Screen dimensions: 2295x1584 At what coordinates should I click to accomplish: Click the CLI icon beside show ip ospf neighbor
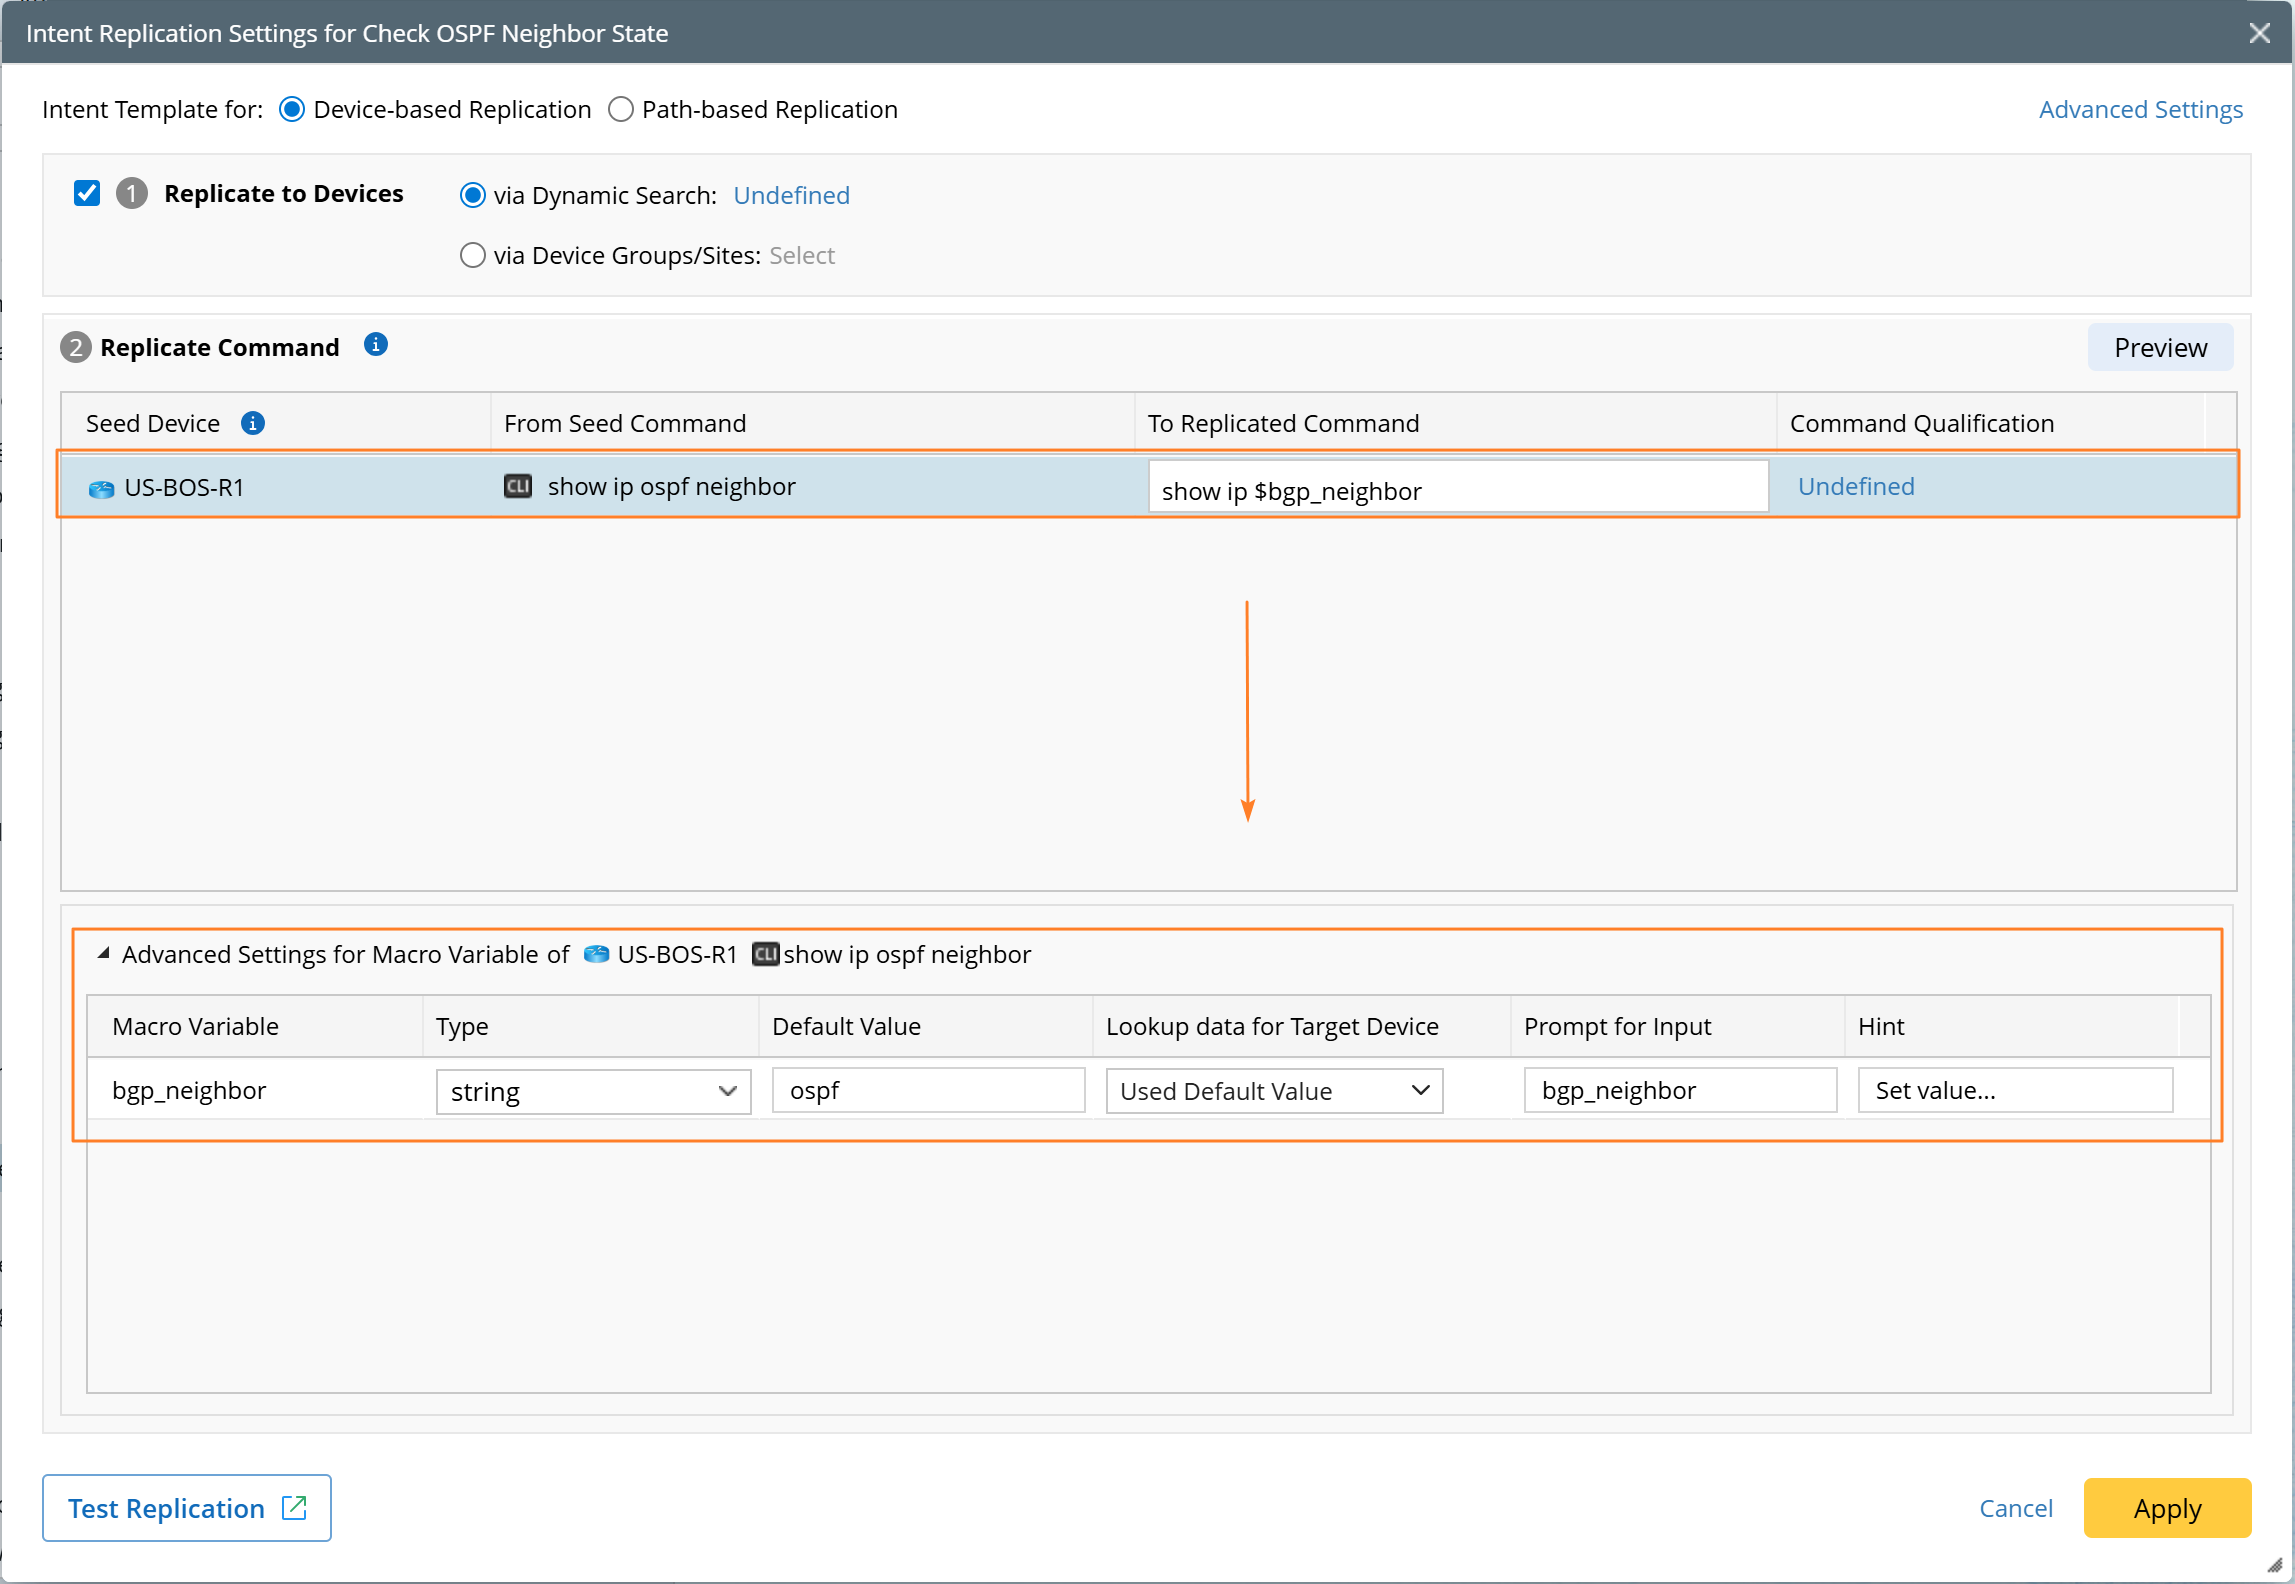pos(517,486)
